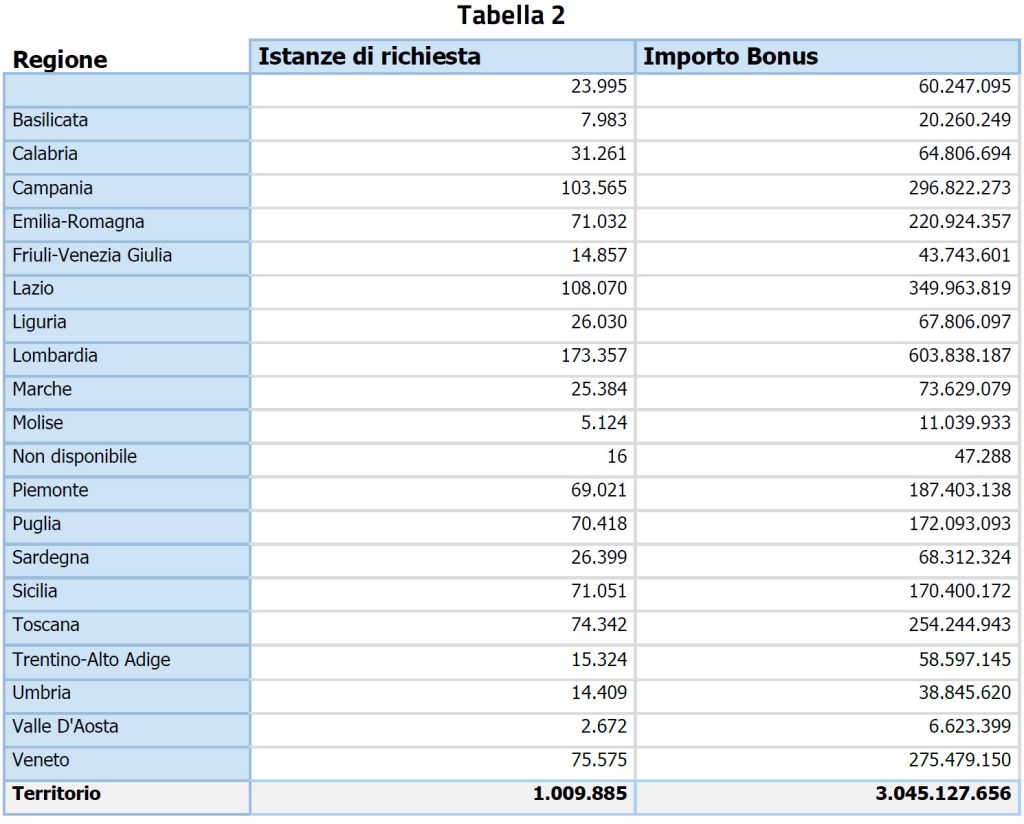The height and width of the screenshot is (824, 1024).
Task: Select the 'Non disponibile' row label
Action: [75, 457]
